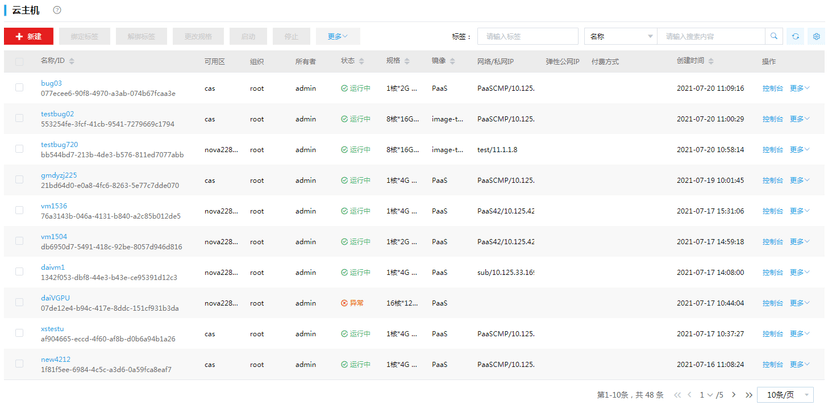
Task: Check the daiVGPU row checkbox
Action: click(20, 302)
